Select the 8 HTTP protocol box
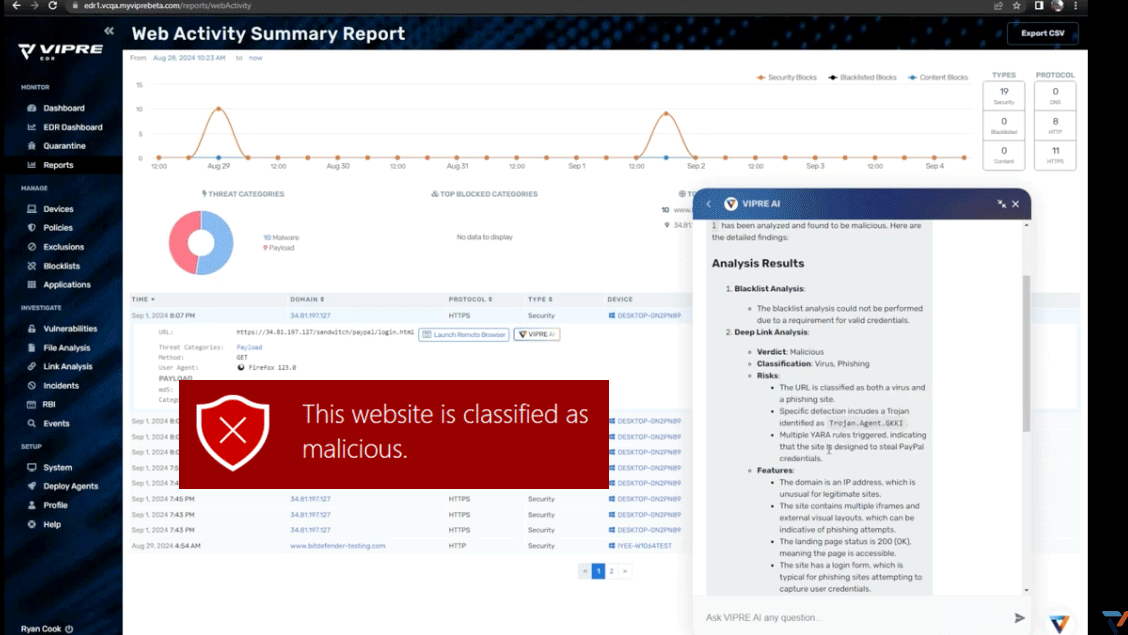This screenshot has height=635, width=1128. 1055,126
